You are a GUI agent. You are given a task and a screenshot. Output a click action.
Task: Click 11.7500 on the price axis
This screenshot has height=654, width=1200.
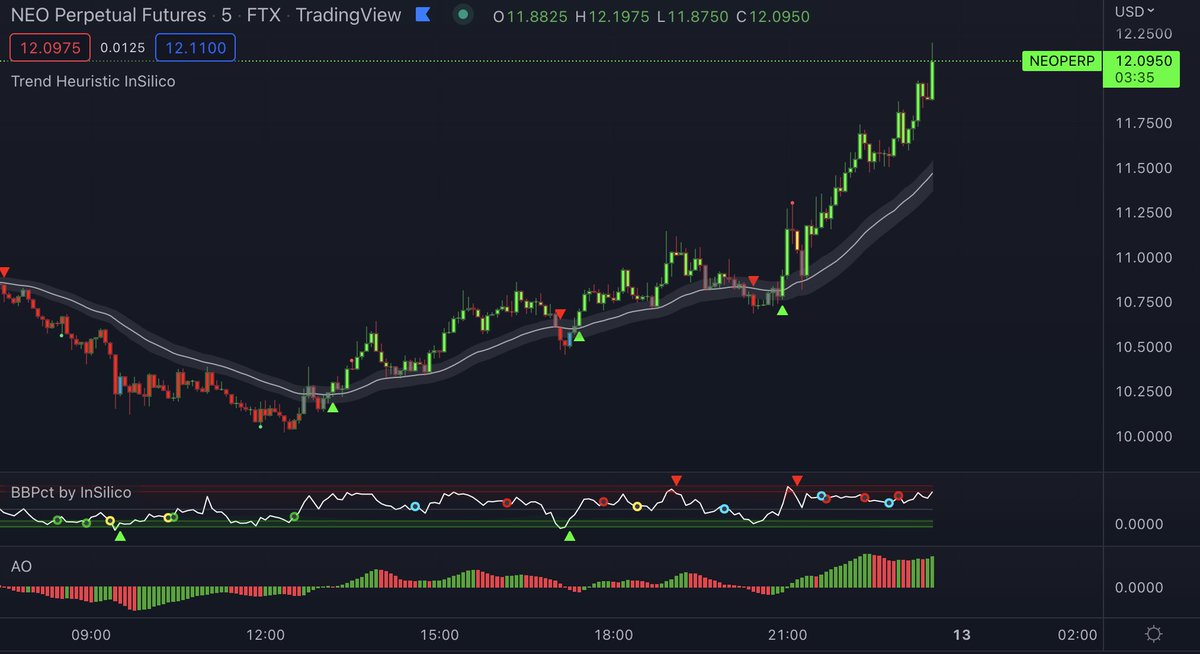tap(1145, 123)
